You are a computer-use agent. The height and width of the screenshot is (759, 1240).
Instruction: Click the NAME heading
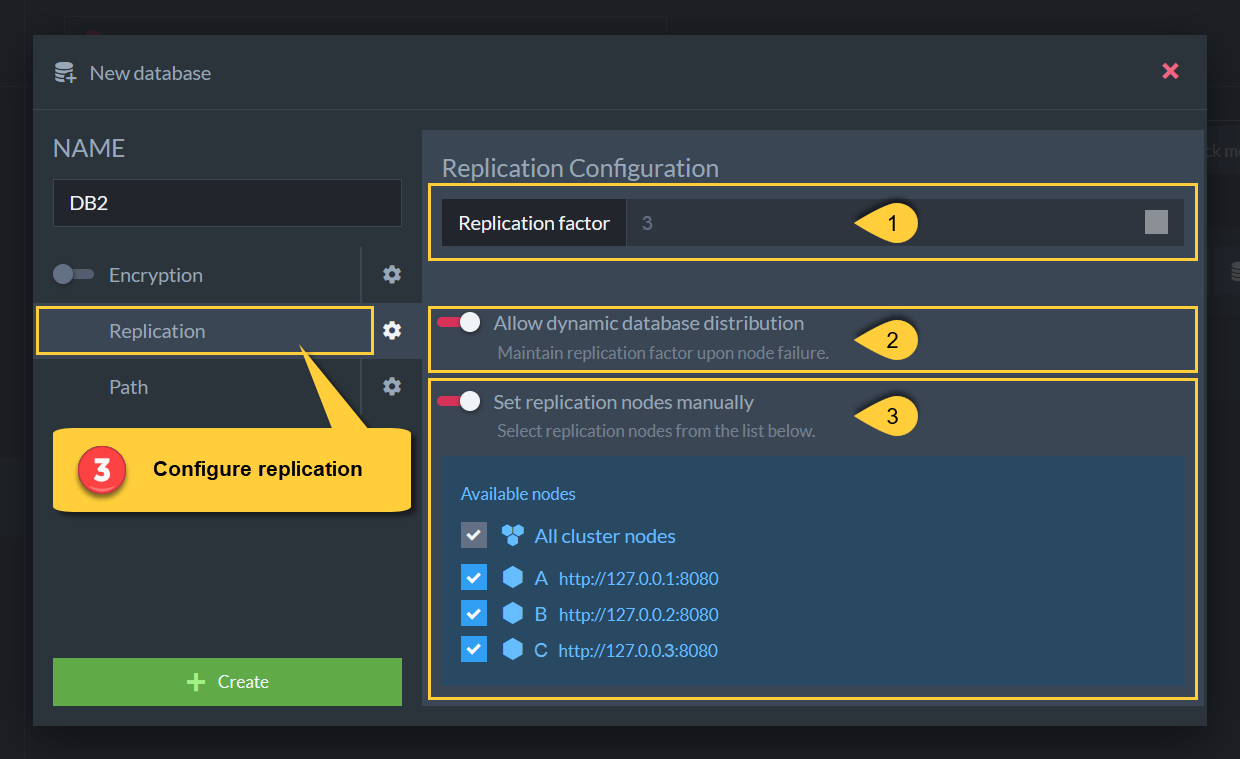[x=89, y=148]
